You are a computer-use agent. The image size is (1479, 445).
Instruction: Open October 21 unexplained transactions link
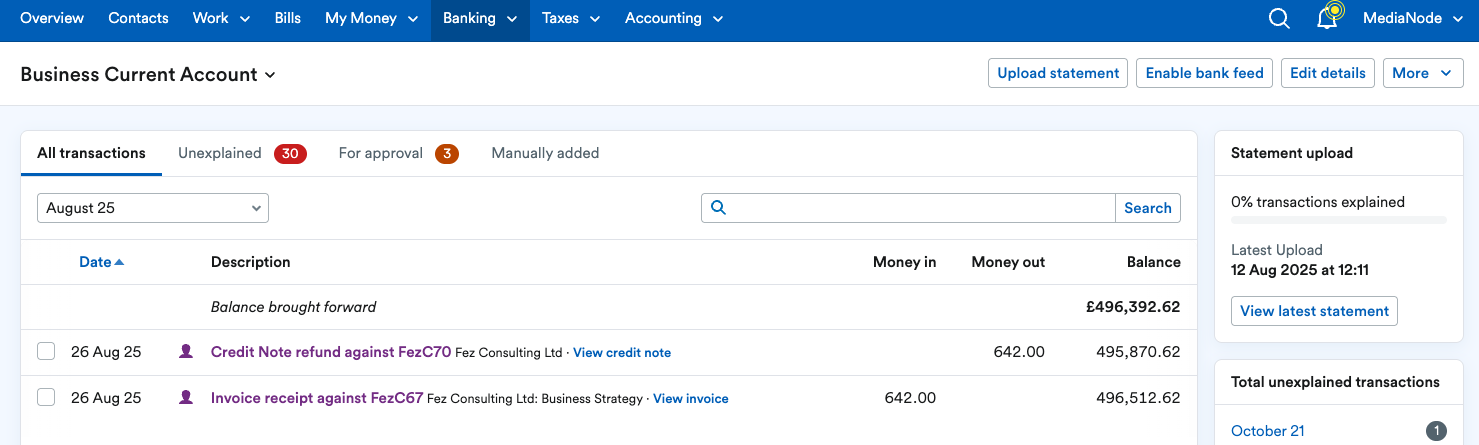point(1268,431)
